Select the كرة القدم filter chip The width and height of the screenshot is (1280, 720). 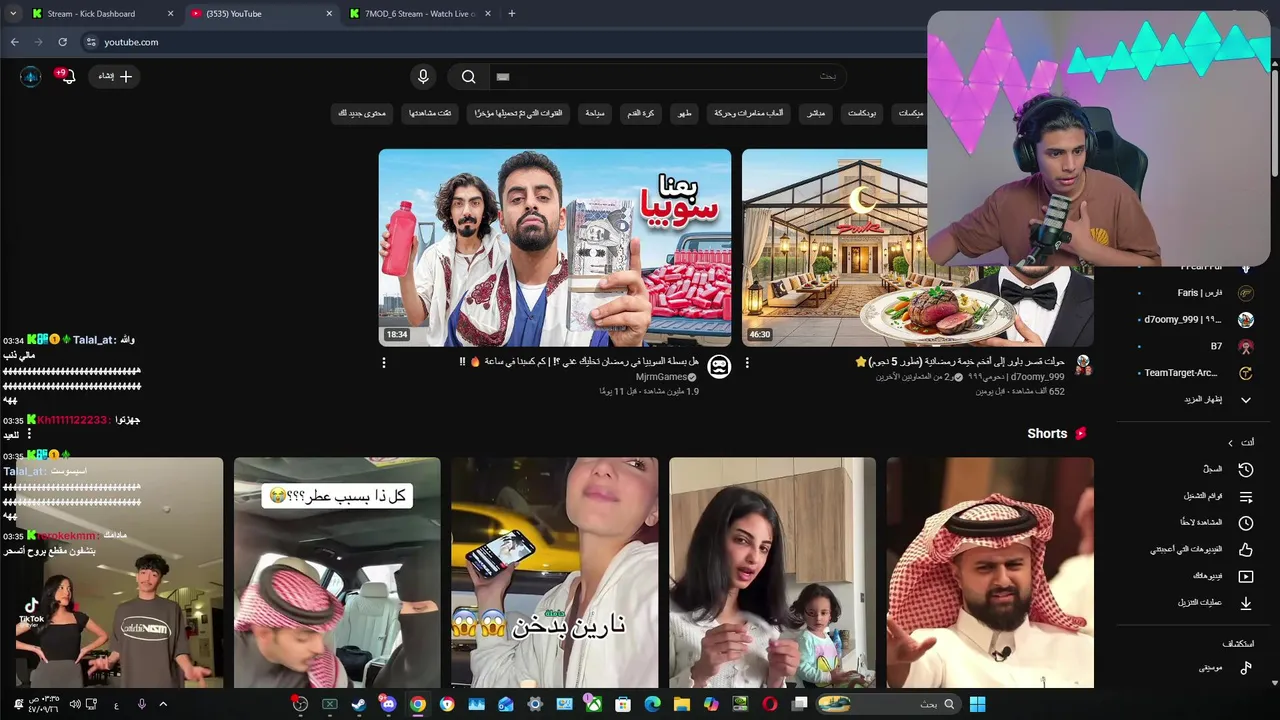641,113
